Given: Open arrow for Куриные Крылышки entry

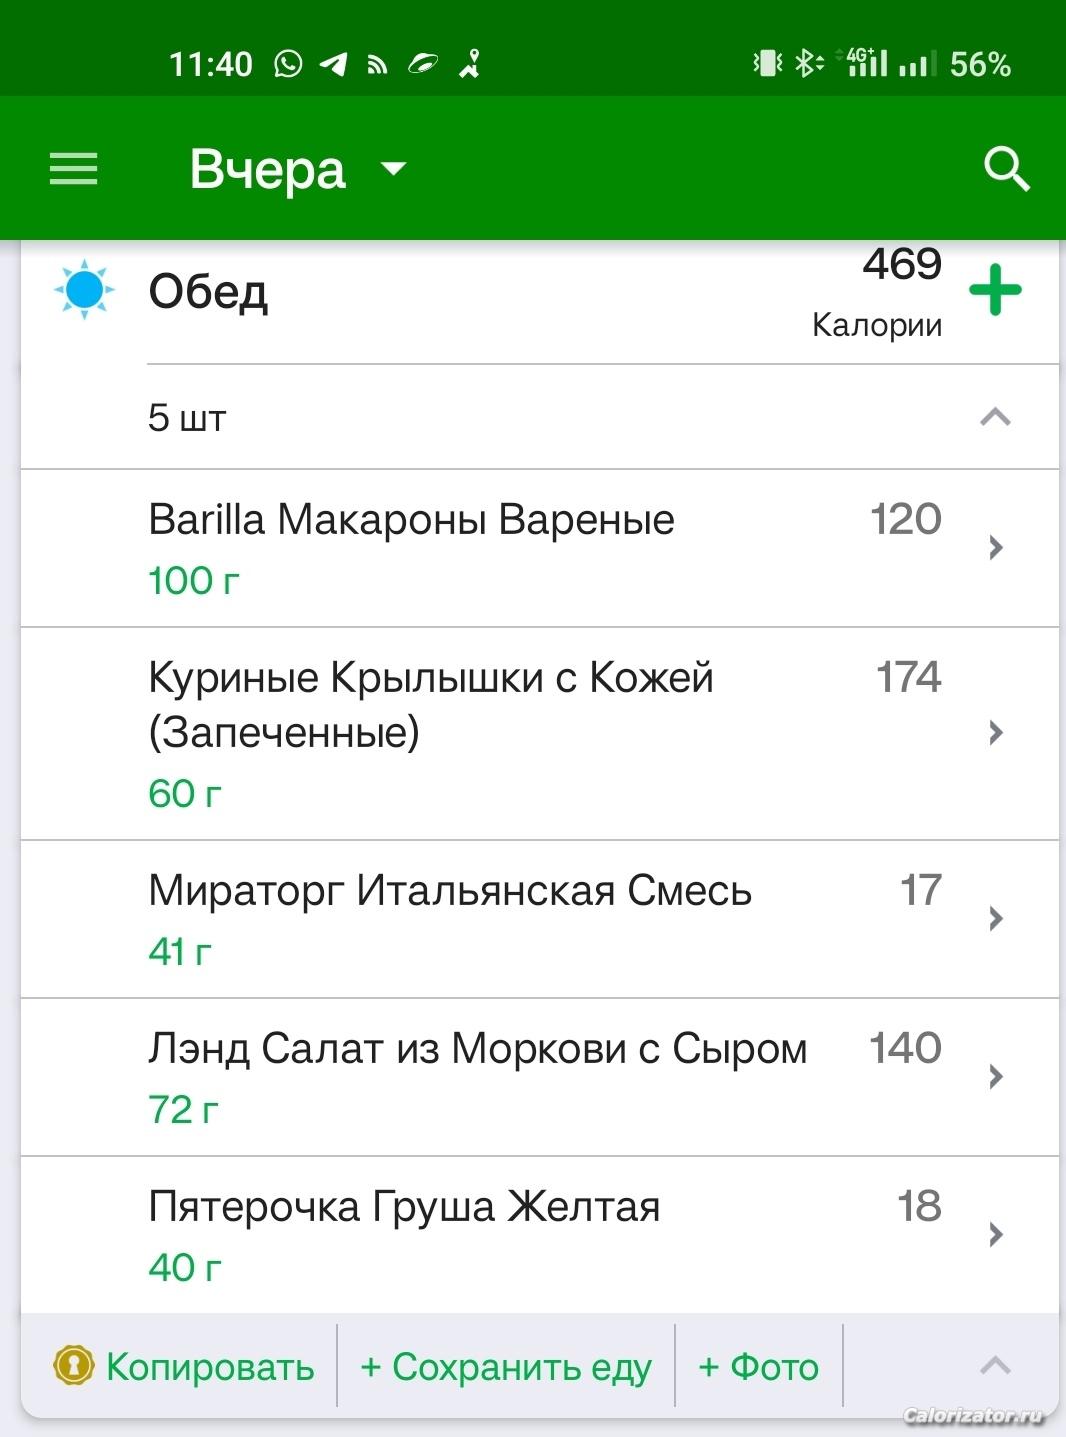Looking at the screenshot, I should [995, 733].
